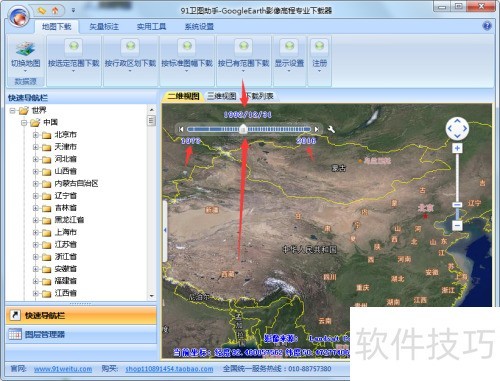The width and height of the screenshot is (500, 381).
Task: Click the 快速导航栏 shortcut arrow icon
Action: (15, 315)
